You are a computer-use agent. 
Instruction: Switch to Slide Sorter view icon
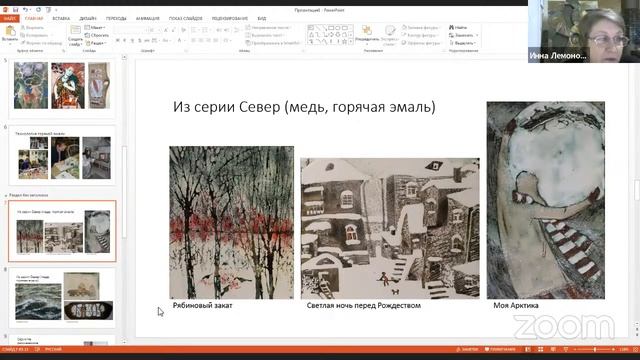pos(540,349)
